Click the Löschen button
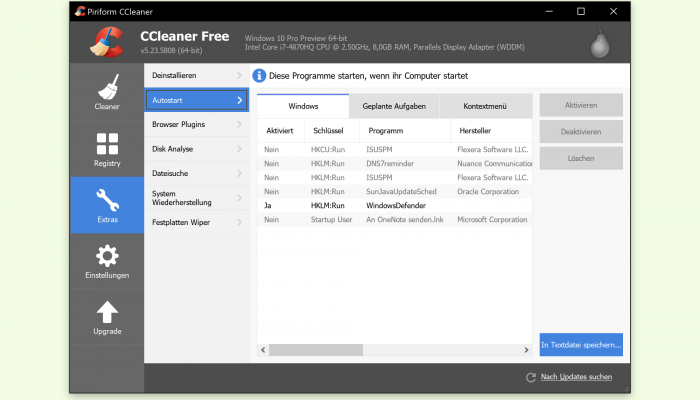Viewport: 700px width, 400px height. (x=581, y=158)
